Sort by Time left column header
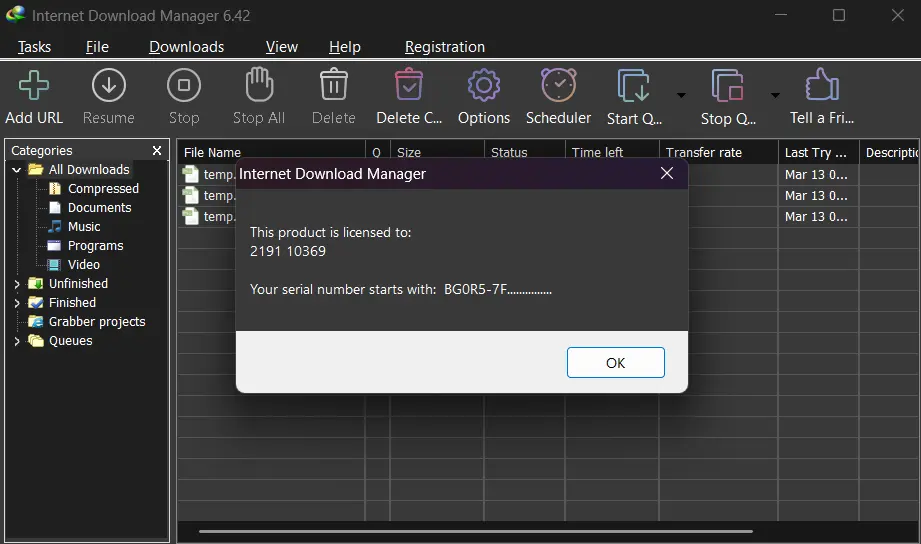 point(612,152)
